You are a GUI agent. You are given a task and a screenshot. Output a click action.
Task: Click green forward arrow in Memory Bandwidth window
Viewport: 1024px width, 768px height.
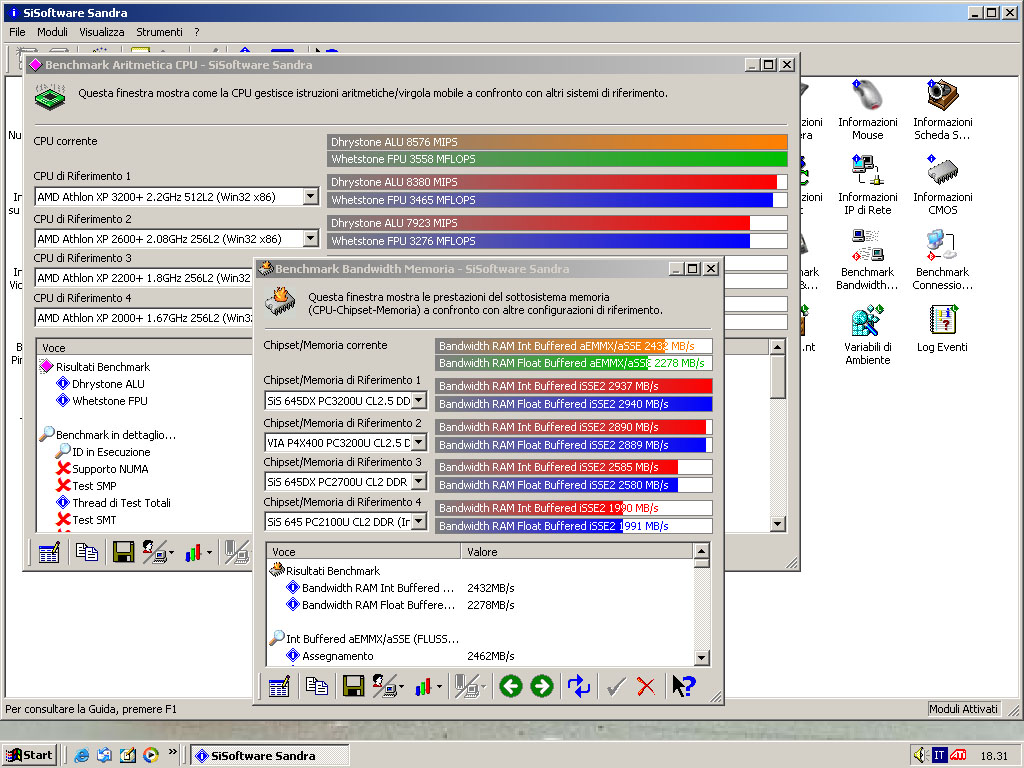tap(541, 686)
